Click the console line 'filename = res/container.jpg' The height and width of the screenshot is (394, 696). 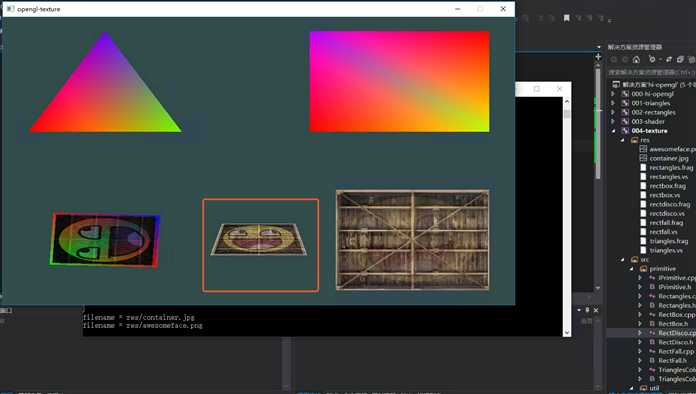[x=138, y=318]
